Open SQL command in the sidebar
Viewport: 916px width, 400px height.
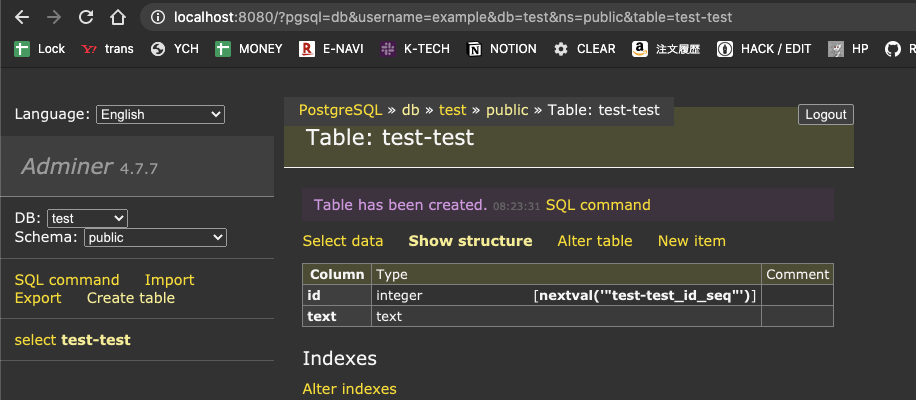67,280
